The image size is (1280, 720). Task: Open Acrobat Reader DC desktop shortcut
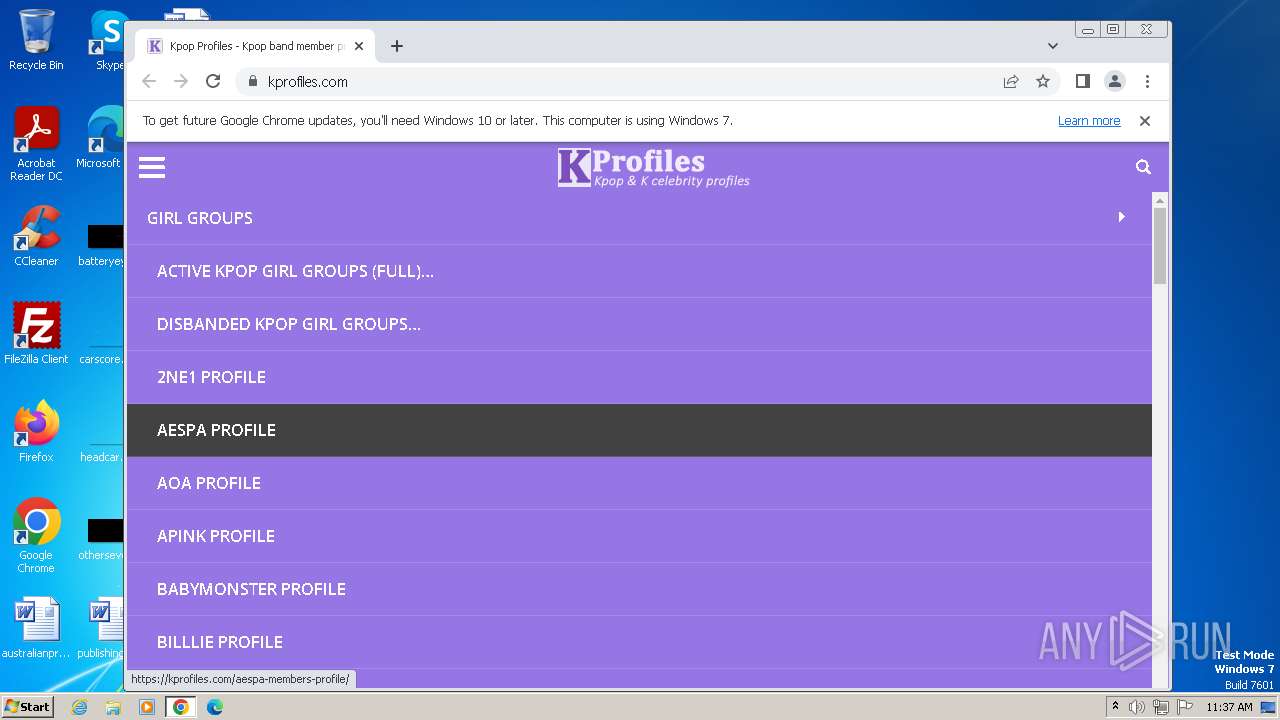[36, 145]
